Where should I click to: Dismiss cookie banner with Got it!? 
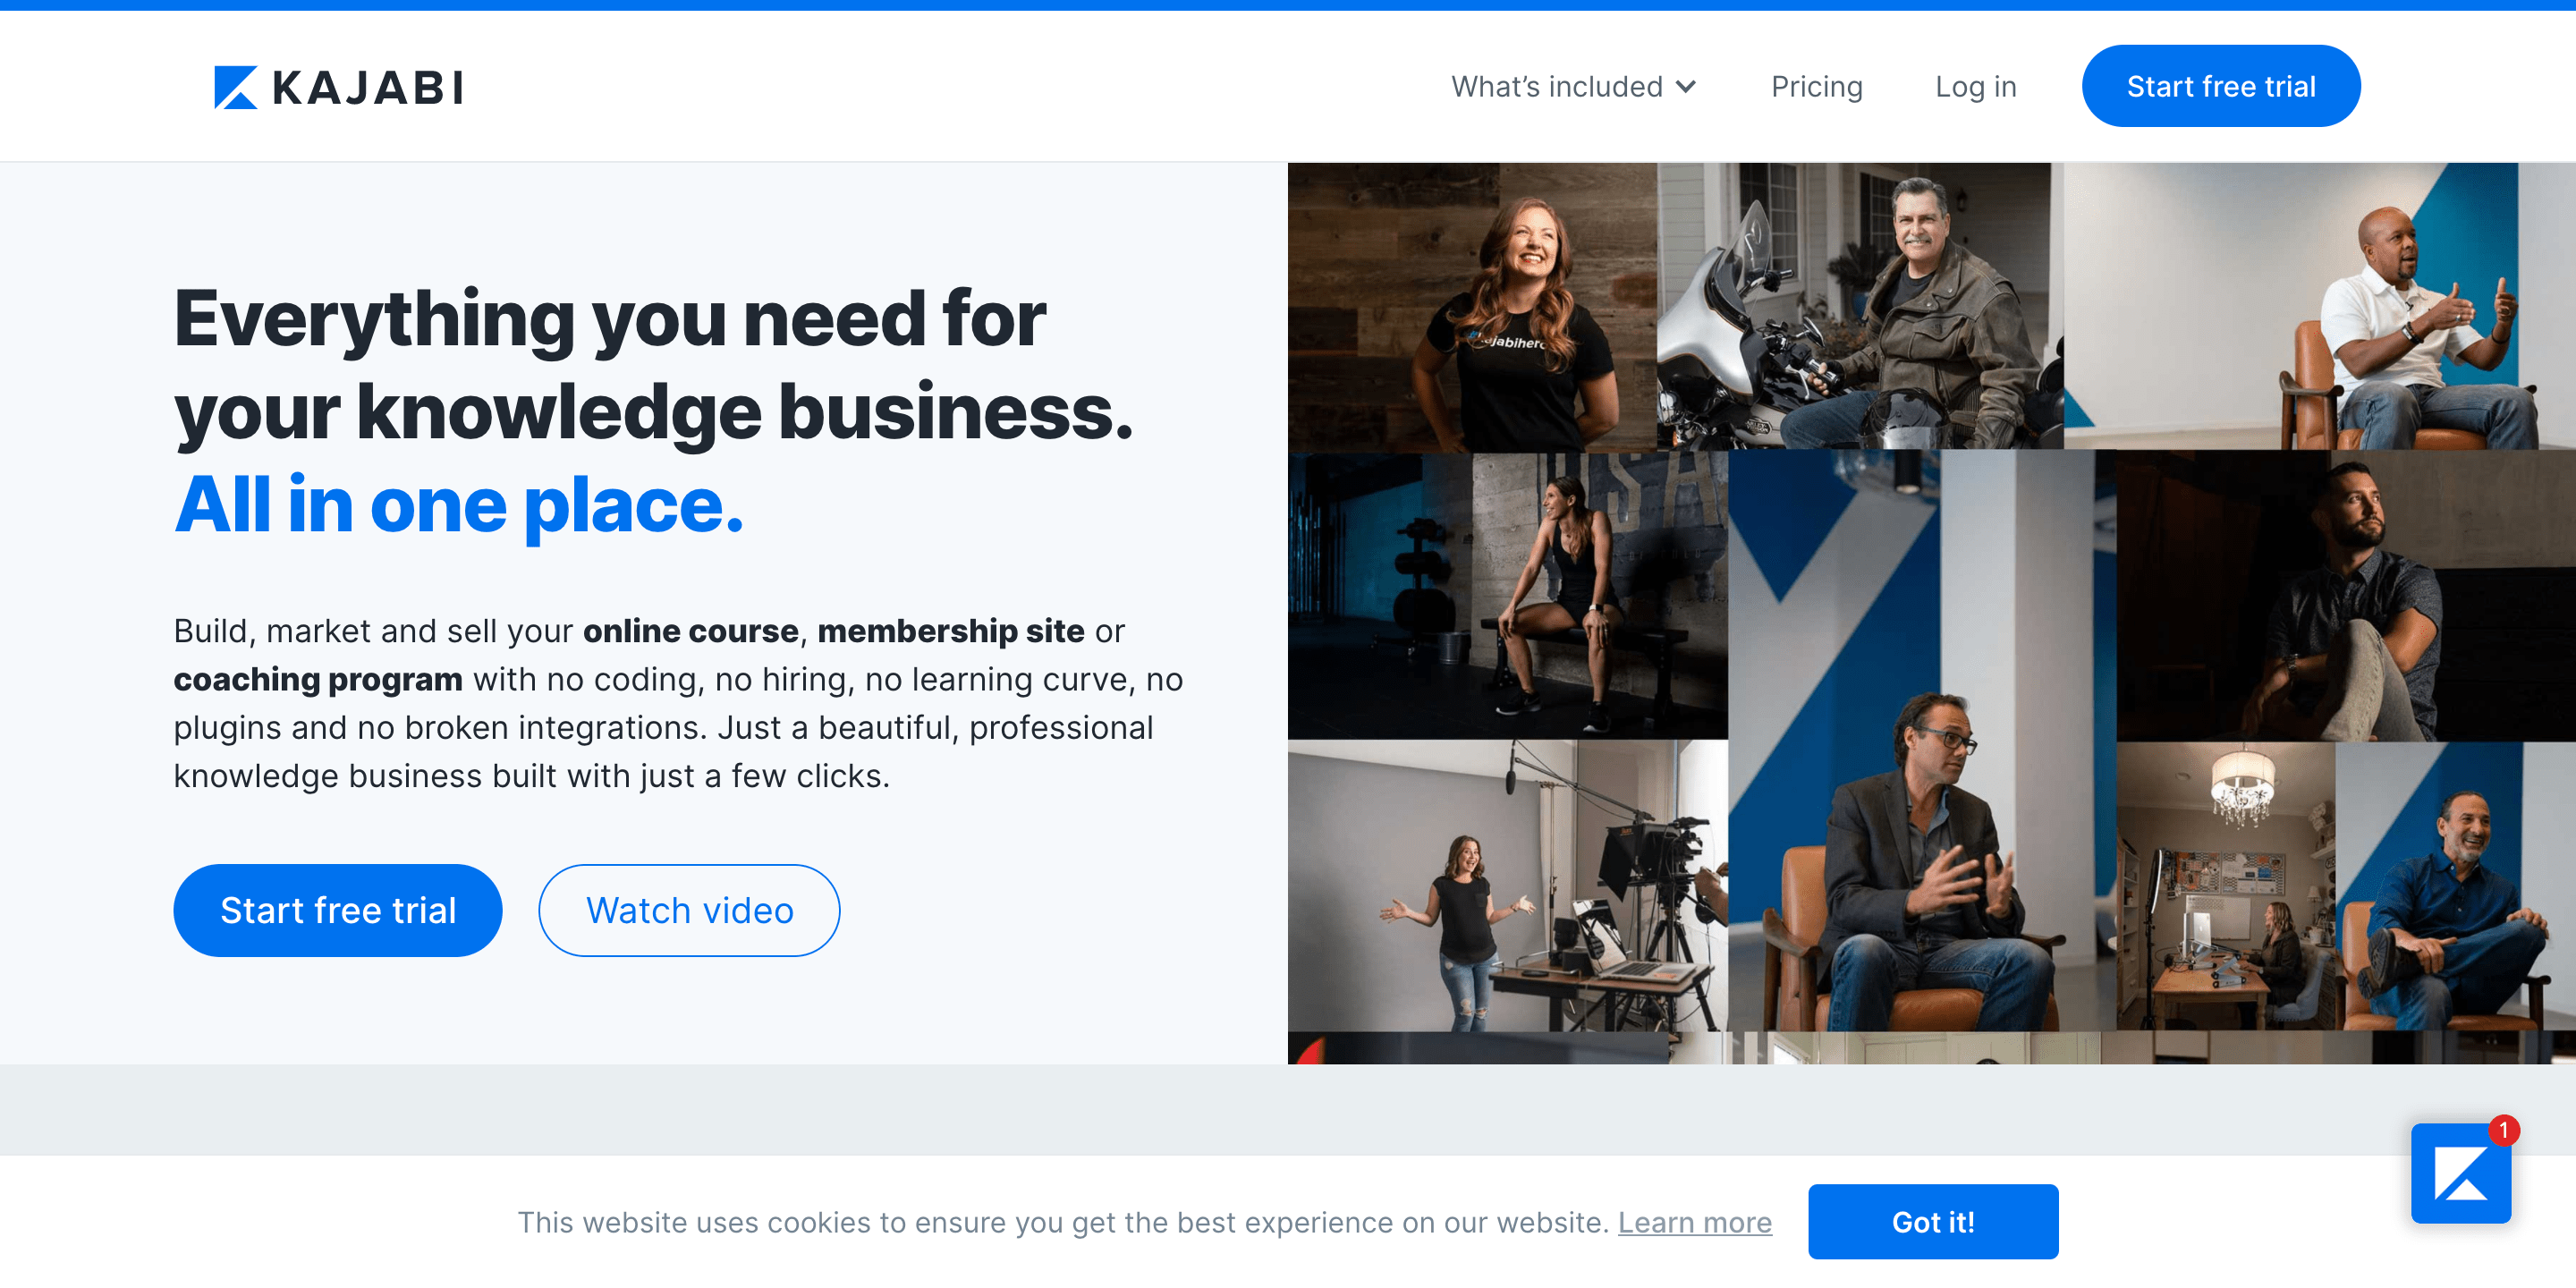[x=1933, y=1221]
